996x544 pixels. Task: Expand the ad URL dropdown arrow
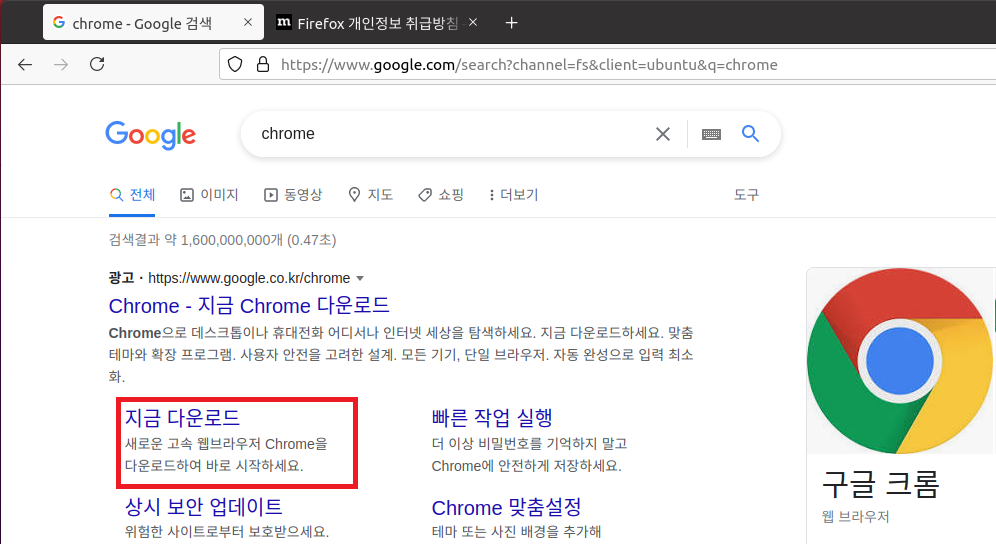pos(360,278)
